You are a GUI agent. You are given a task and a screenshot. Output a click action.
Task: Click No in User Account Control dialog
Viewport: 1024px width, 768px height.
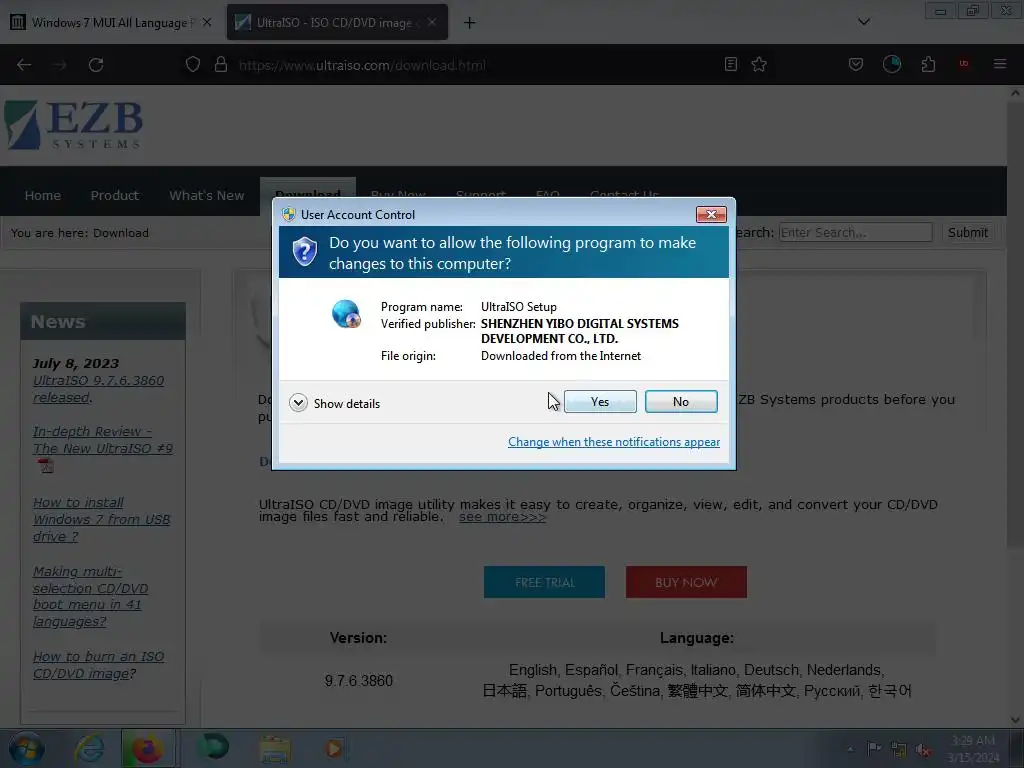pos(680,402)
